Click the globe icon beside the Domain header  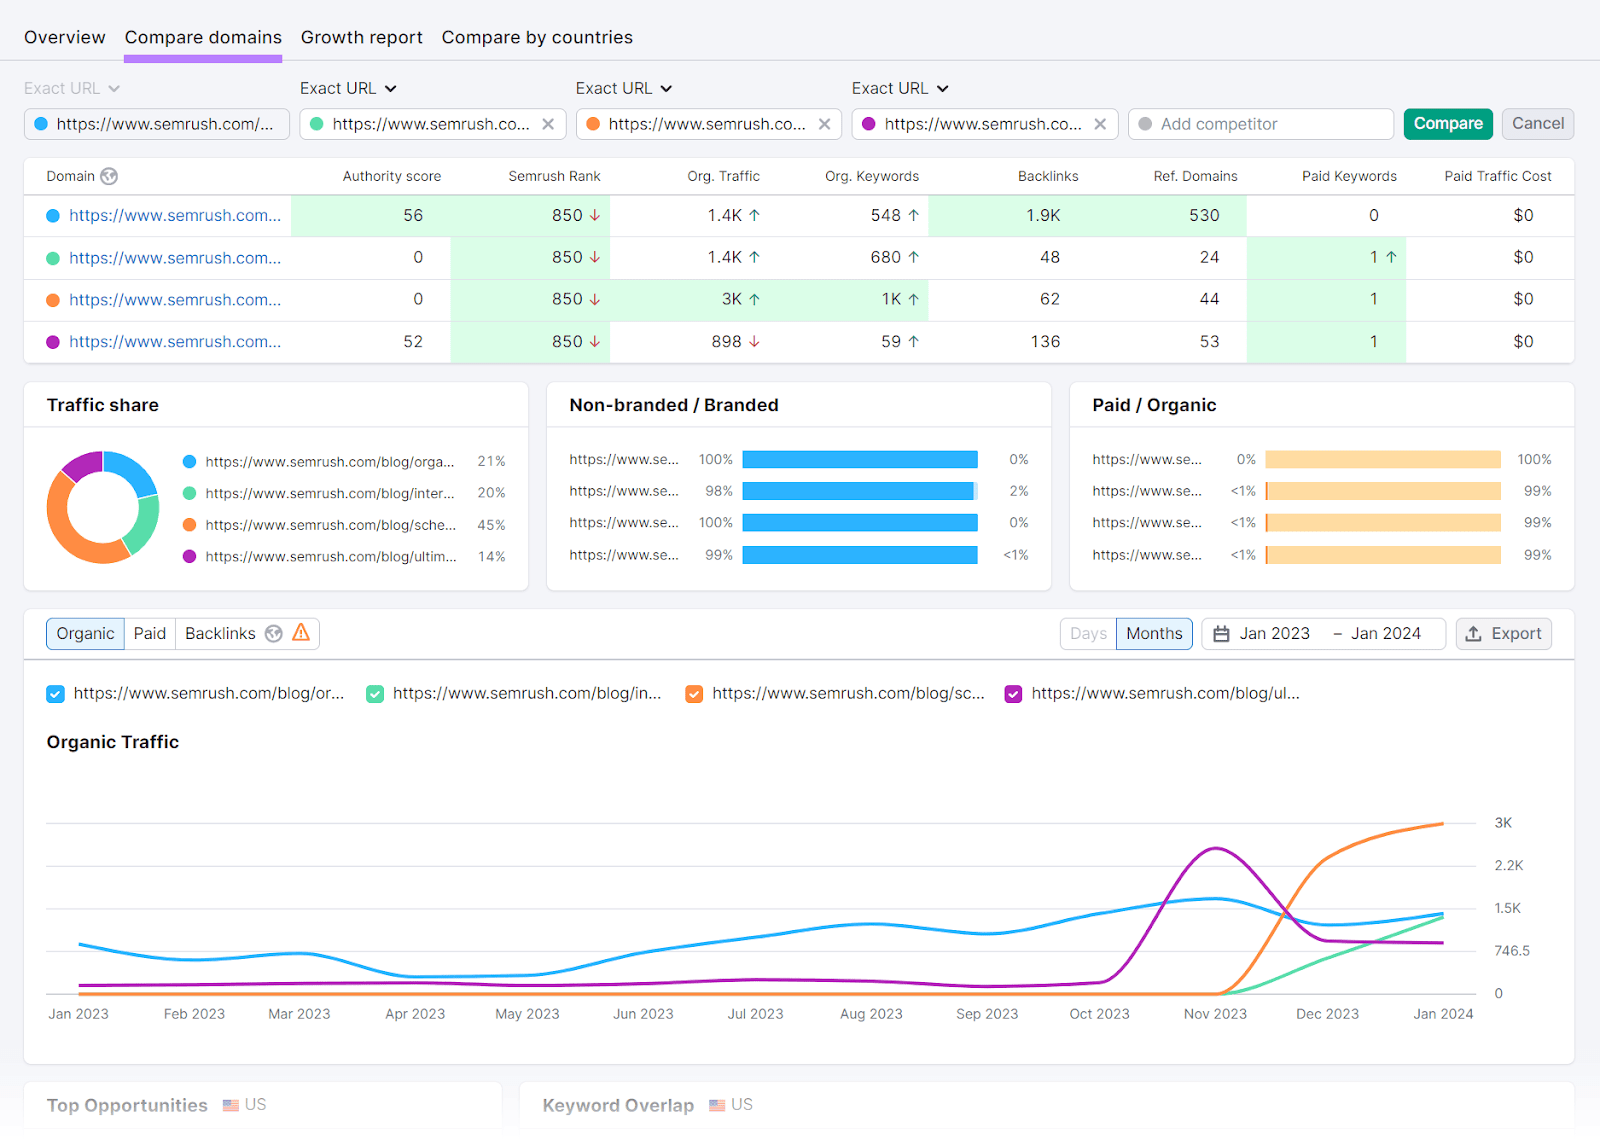click(x=109, y=176)
